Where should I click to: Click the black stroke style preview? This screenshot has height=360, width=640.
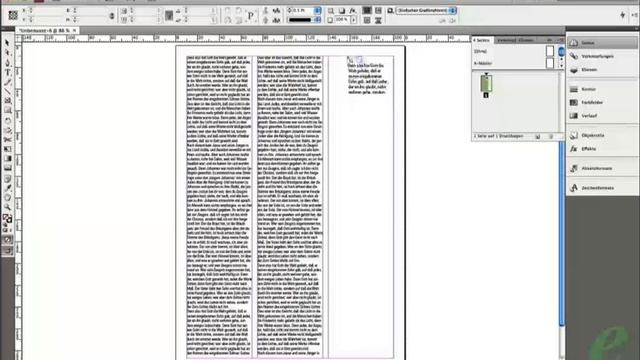pos(300,20)
